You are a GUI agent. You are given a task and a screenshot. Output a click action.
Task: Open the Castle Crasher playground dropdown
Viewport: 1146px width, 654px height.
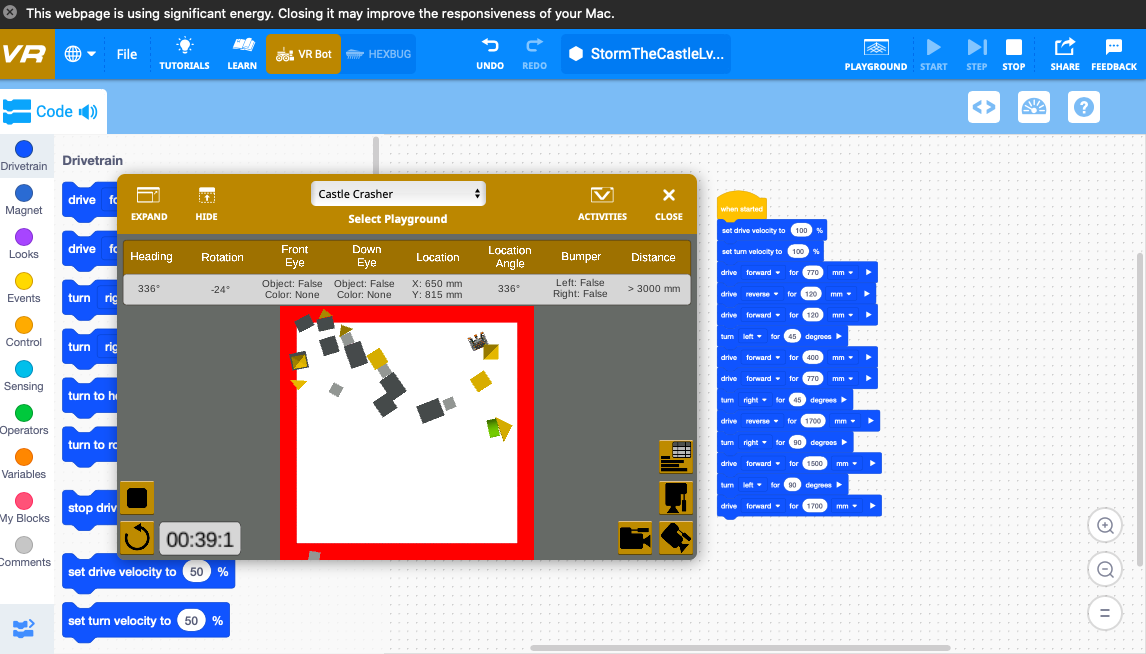point(398,194)
